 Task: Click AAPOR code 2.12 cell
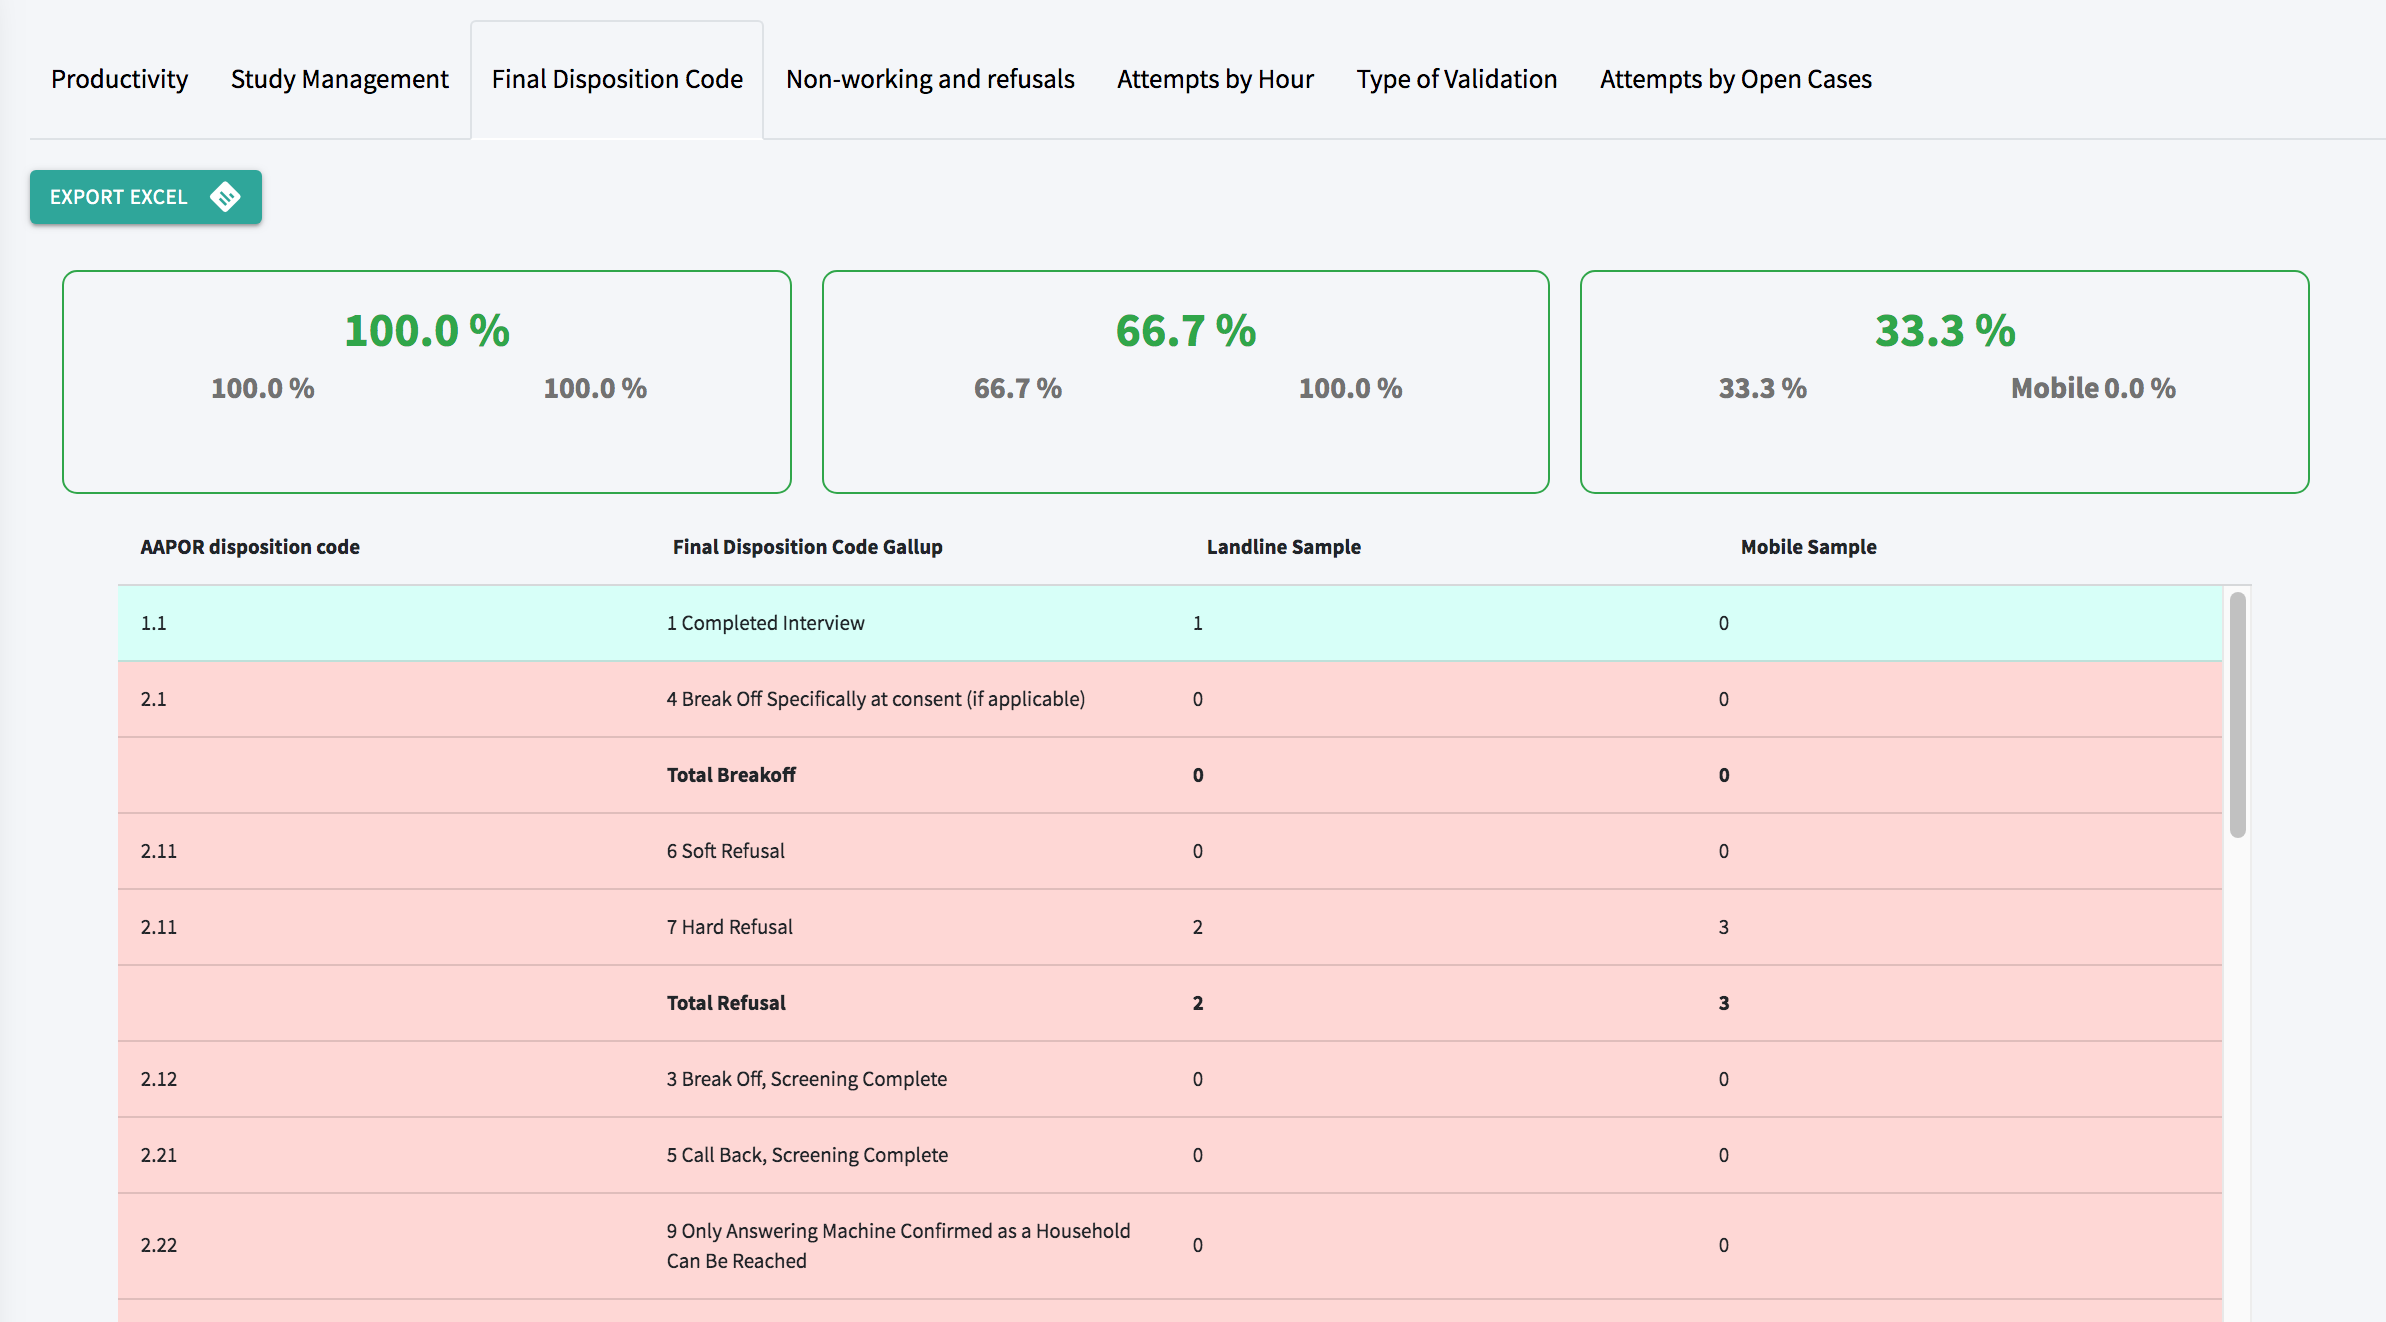(x=158, y=1079)
